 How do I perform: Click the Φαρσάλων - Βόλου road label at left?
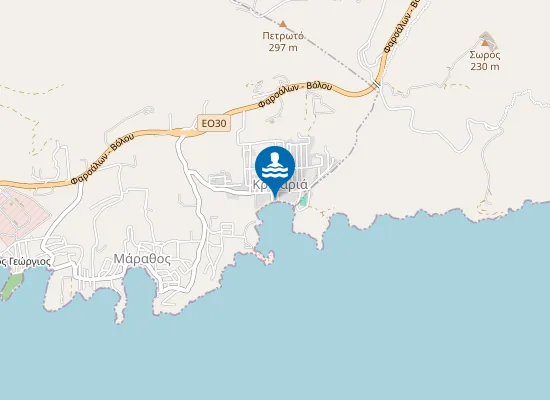pos(102,159)
